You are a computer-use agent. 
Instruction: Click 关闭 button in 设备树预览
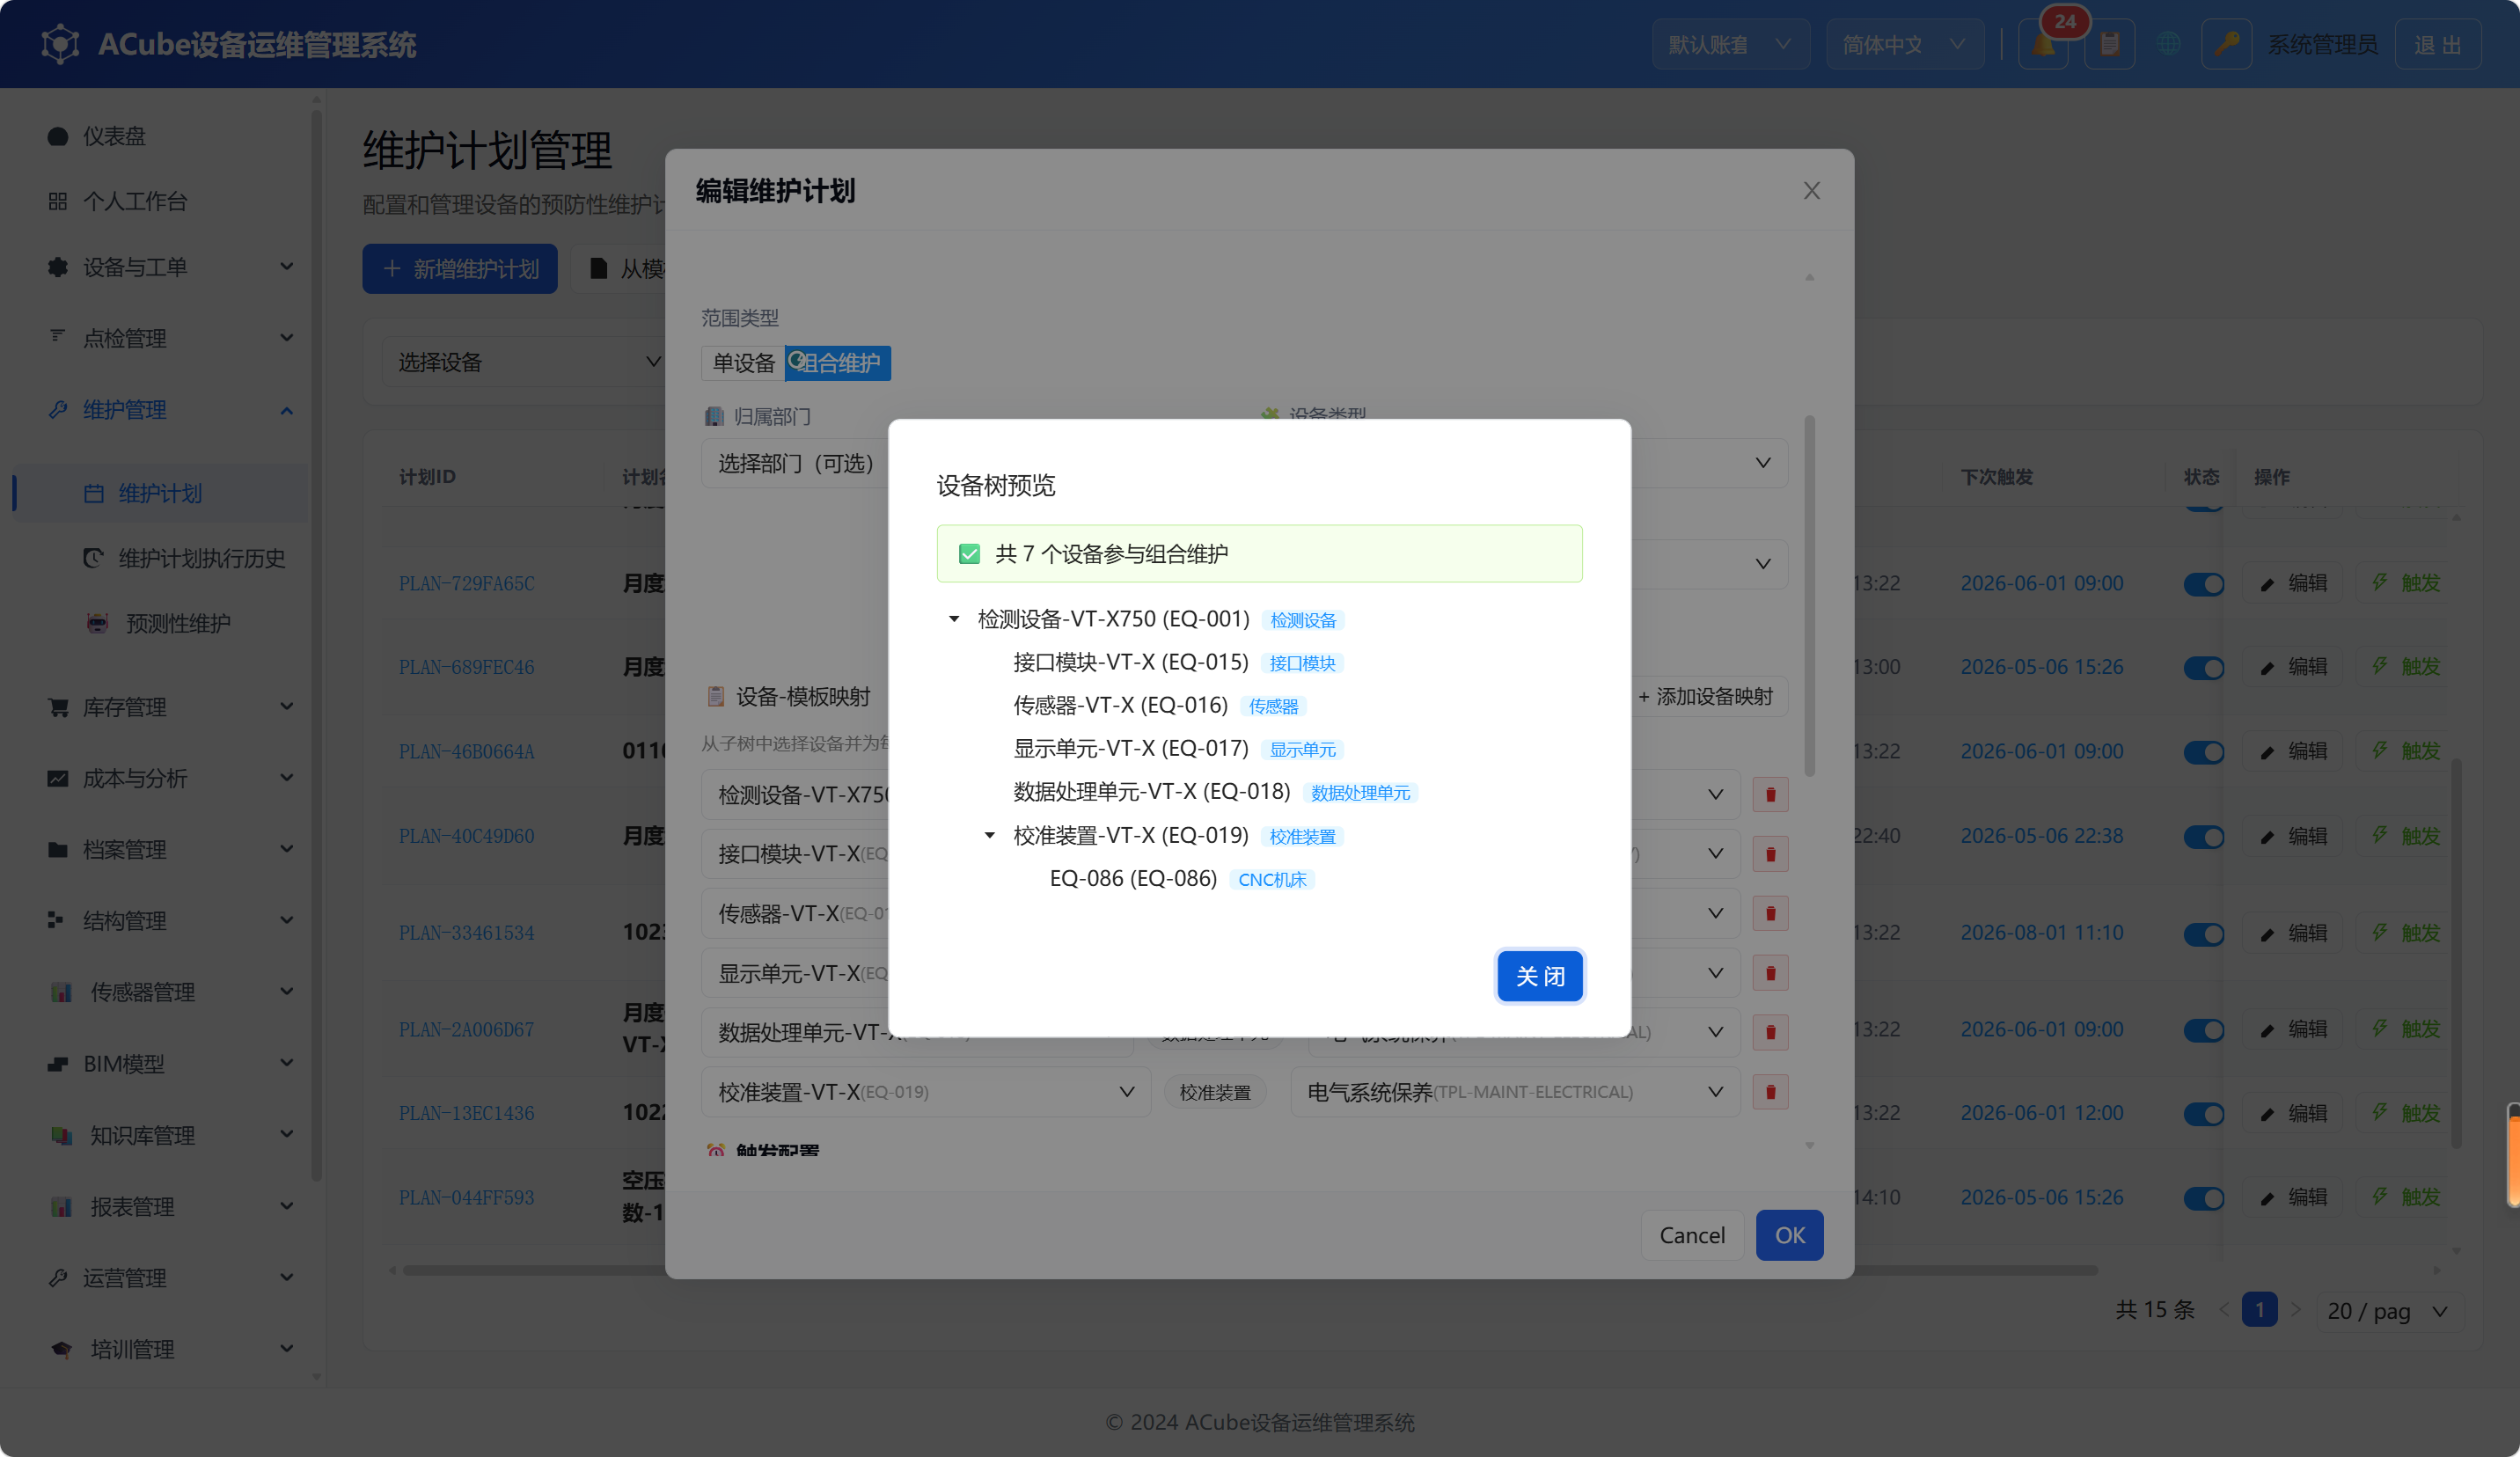point(1540,976)
